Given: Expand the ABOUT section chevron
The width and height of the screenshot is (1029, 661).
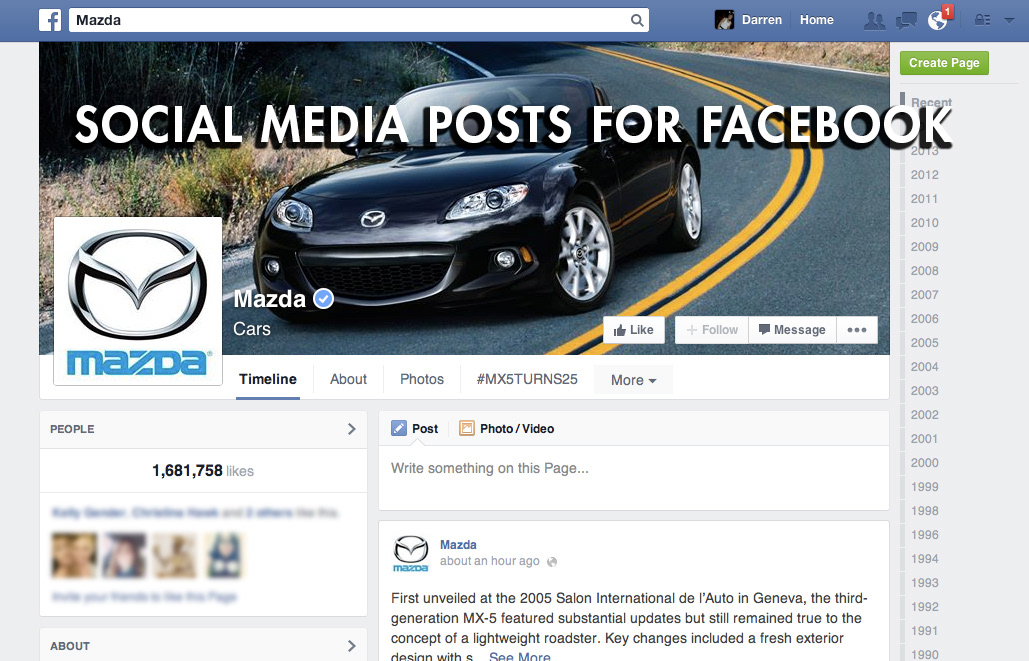Looking at the screenshot, I should click(x=352, y=646).
